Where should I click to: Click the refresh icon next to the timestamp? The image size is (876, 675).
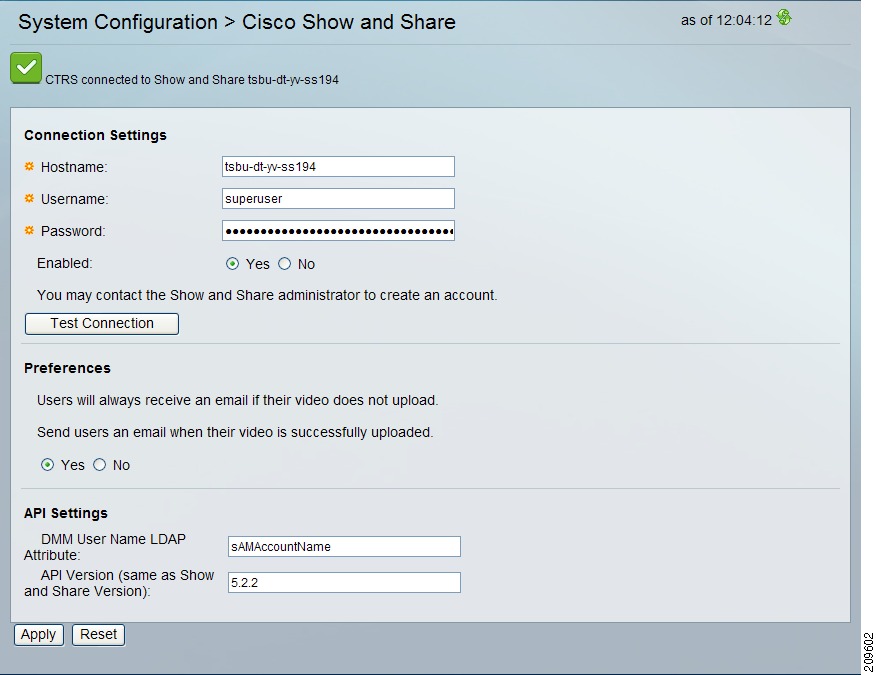pyautogui.click(x=784, y=18)
